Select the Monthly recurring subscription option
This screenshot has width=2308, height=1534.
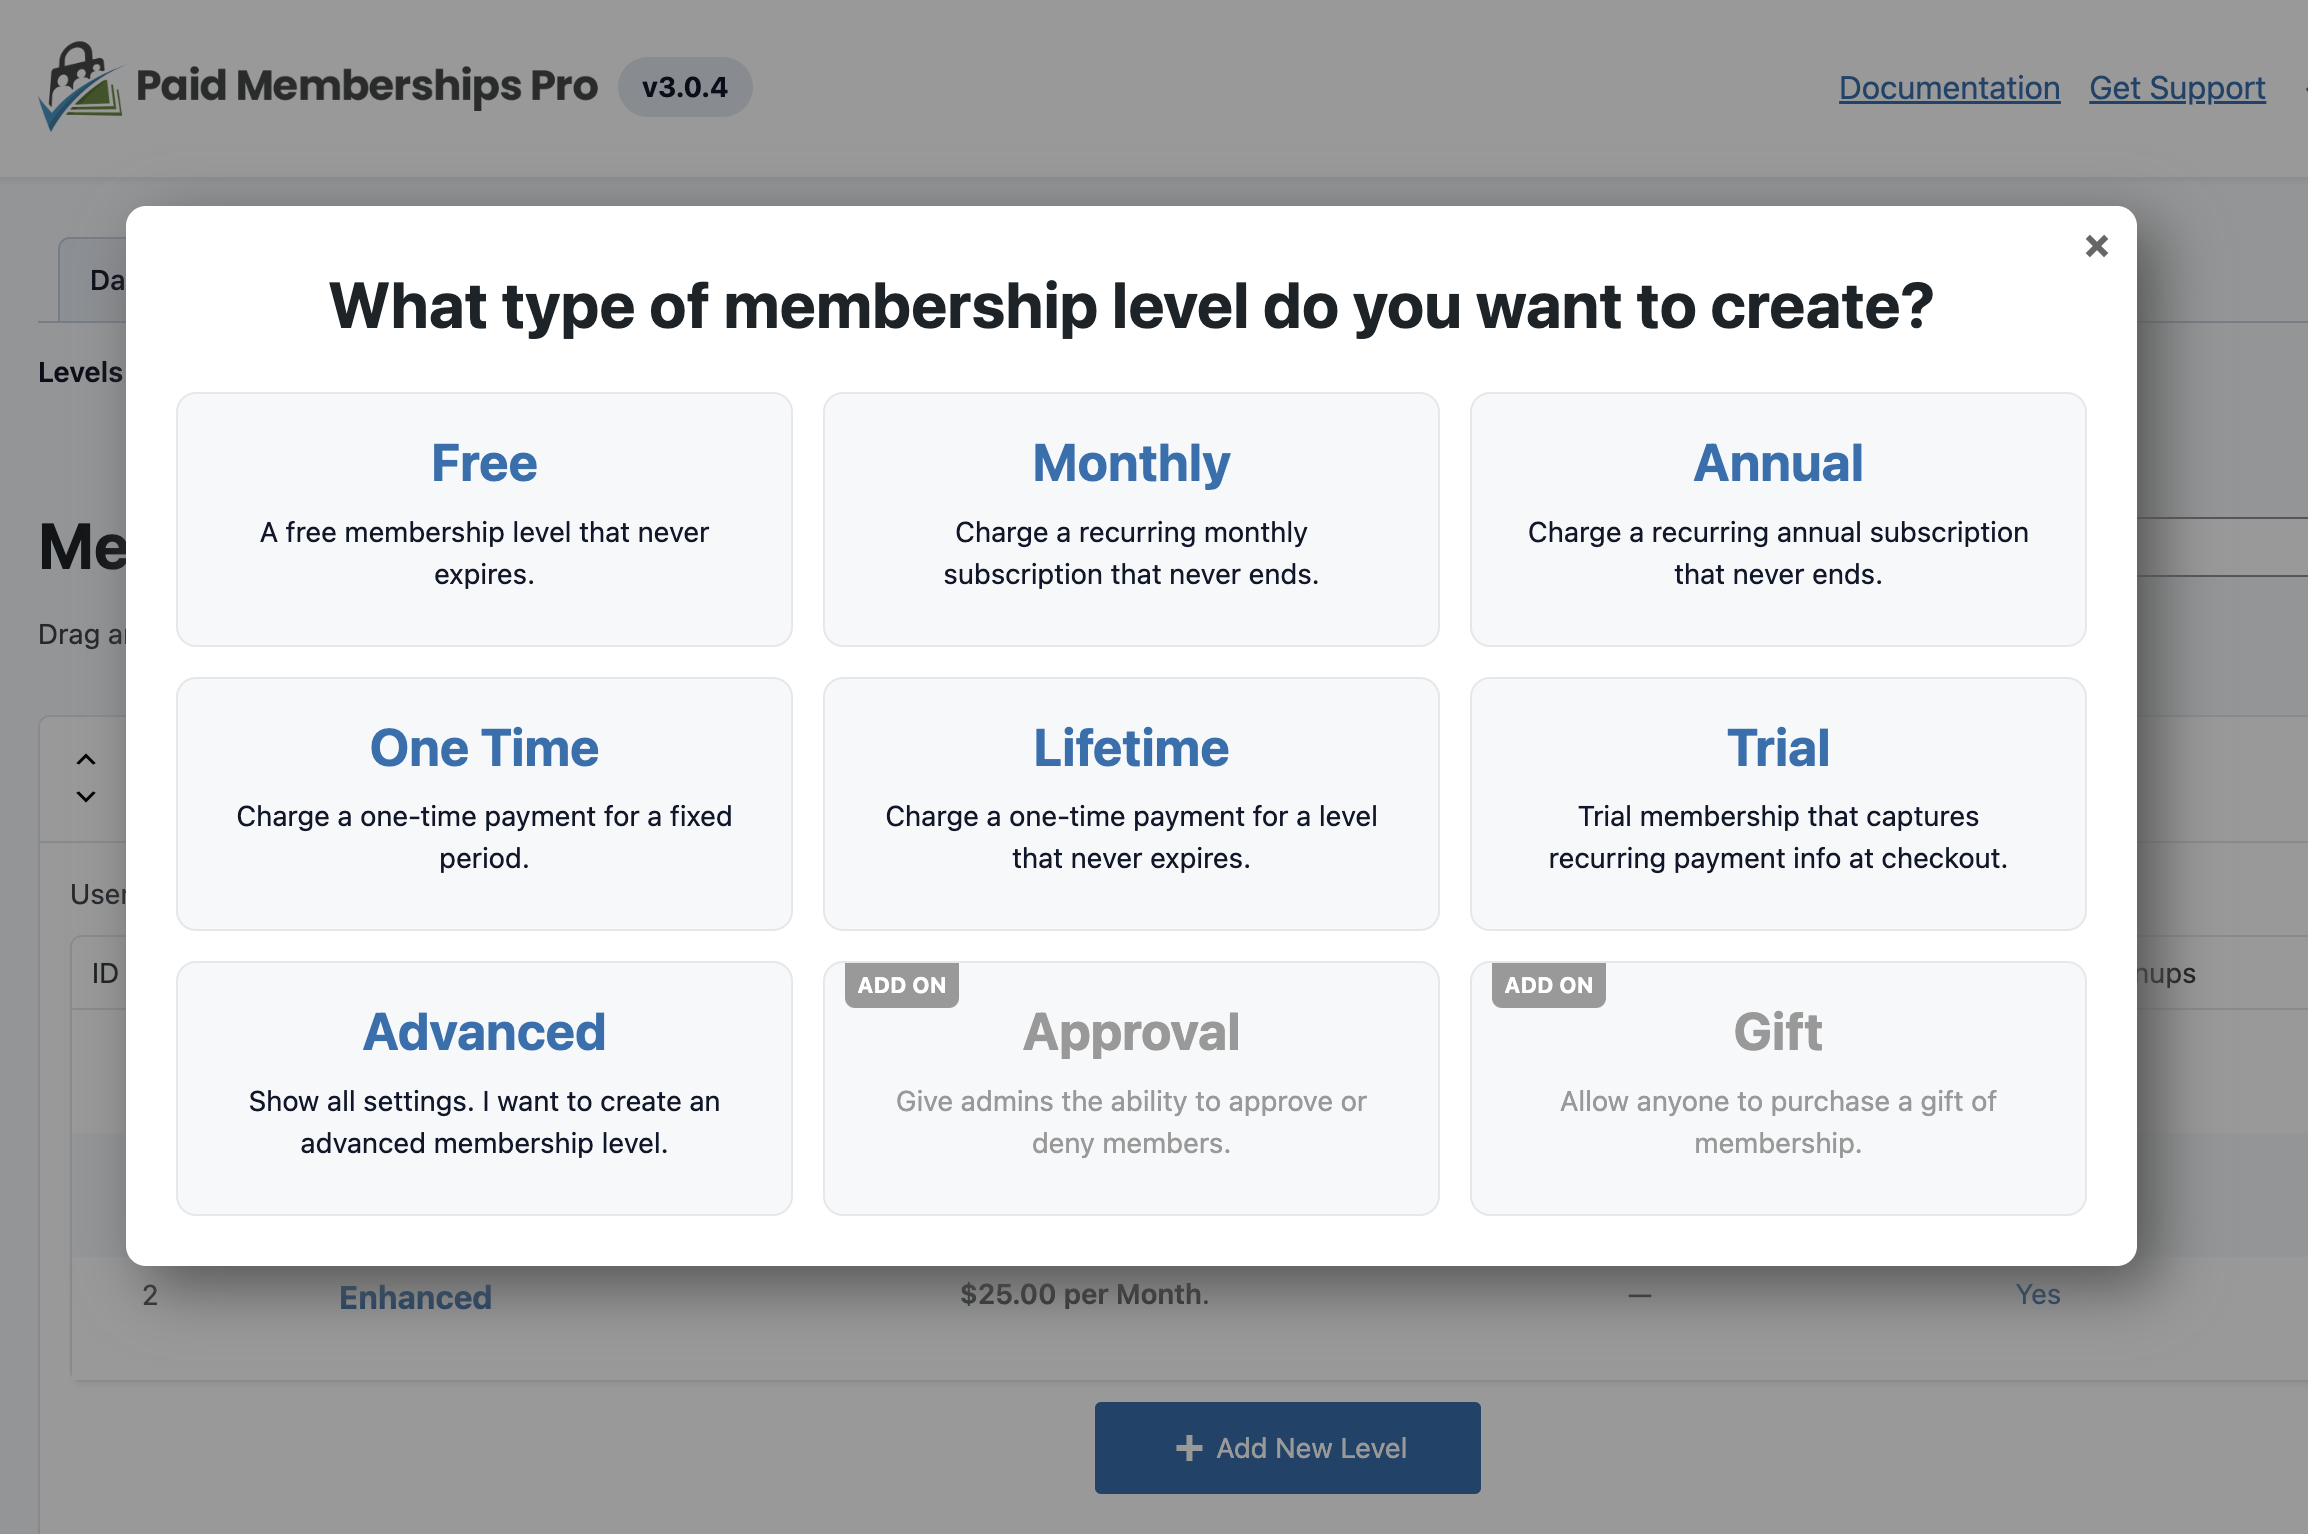tap(1130, 518)
